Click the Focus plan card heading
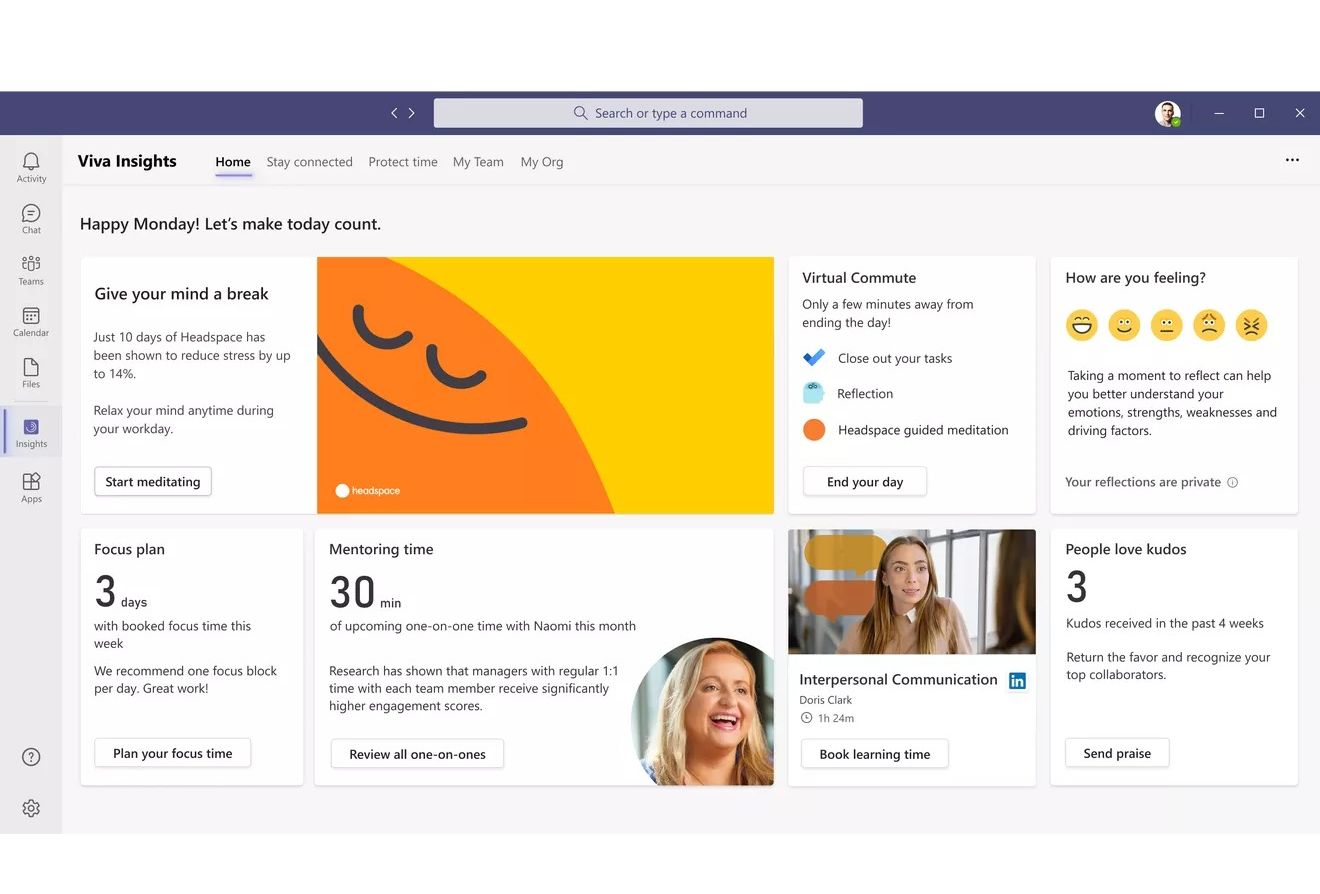The image size is (1320, 894). pyautogui.click(x=129, y=549)
